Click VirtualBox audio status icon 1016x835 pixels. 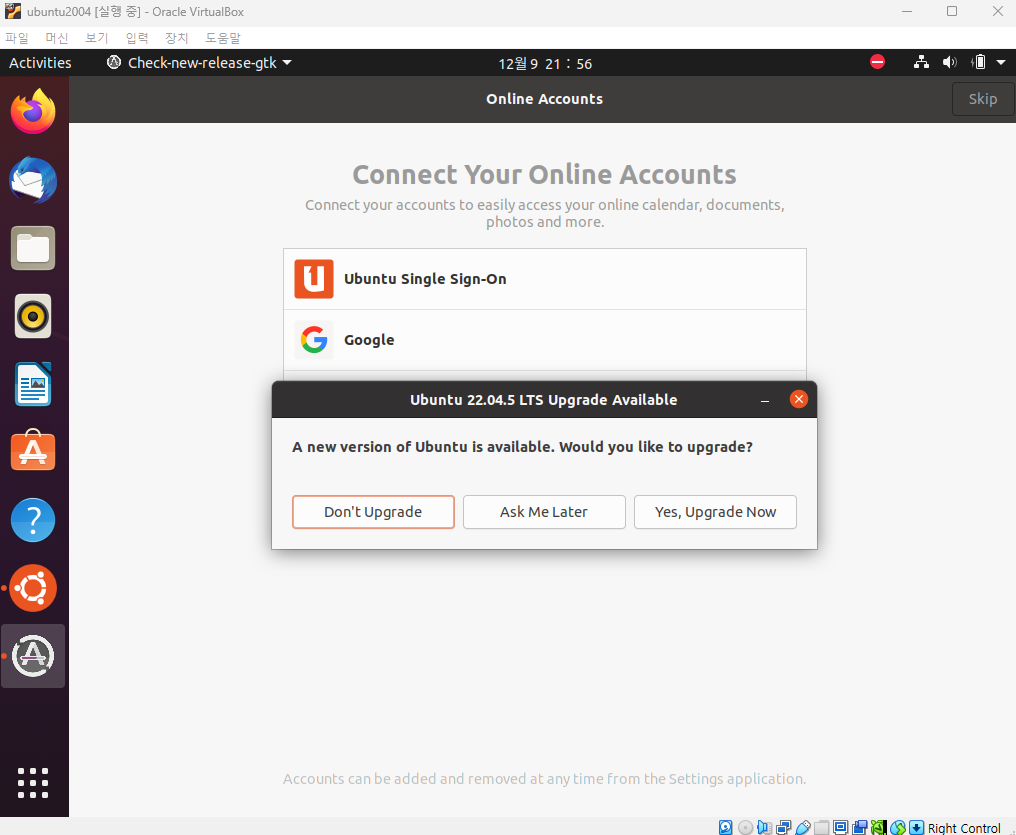pyautogui.click(x=765, y=827)
